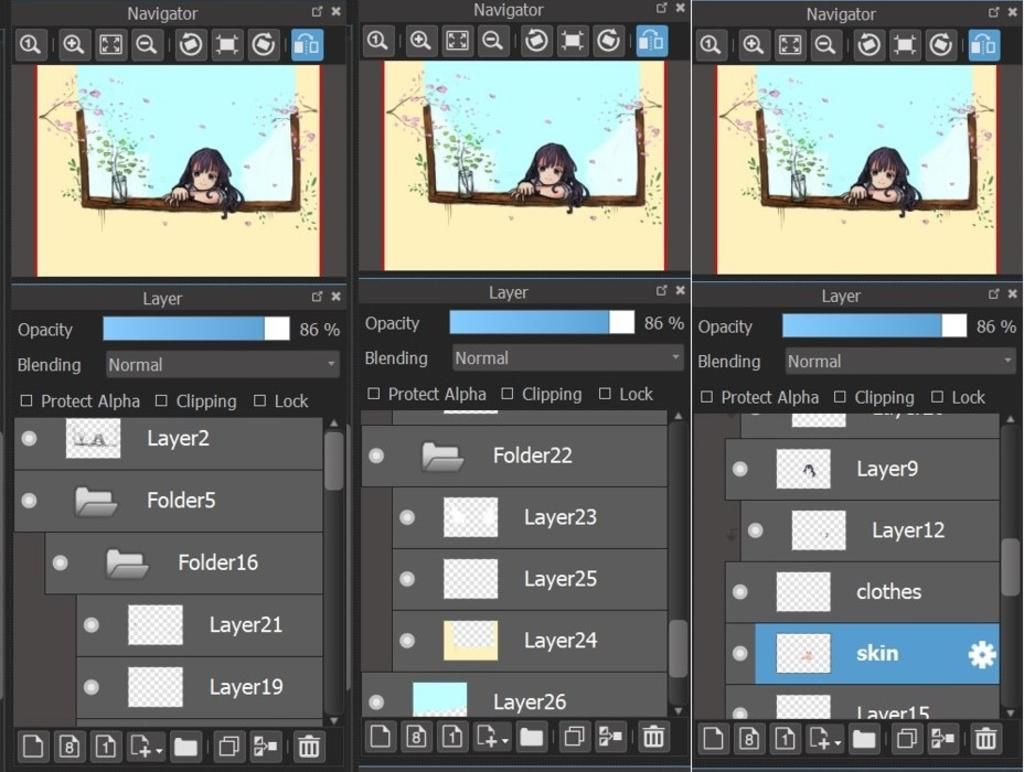The height and width of the screenshot is (772, 1024).
Task: Open Blending dropdown in panel with skin layer
Action: [x=901, y=361]
